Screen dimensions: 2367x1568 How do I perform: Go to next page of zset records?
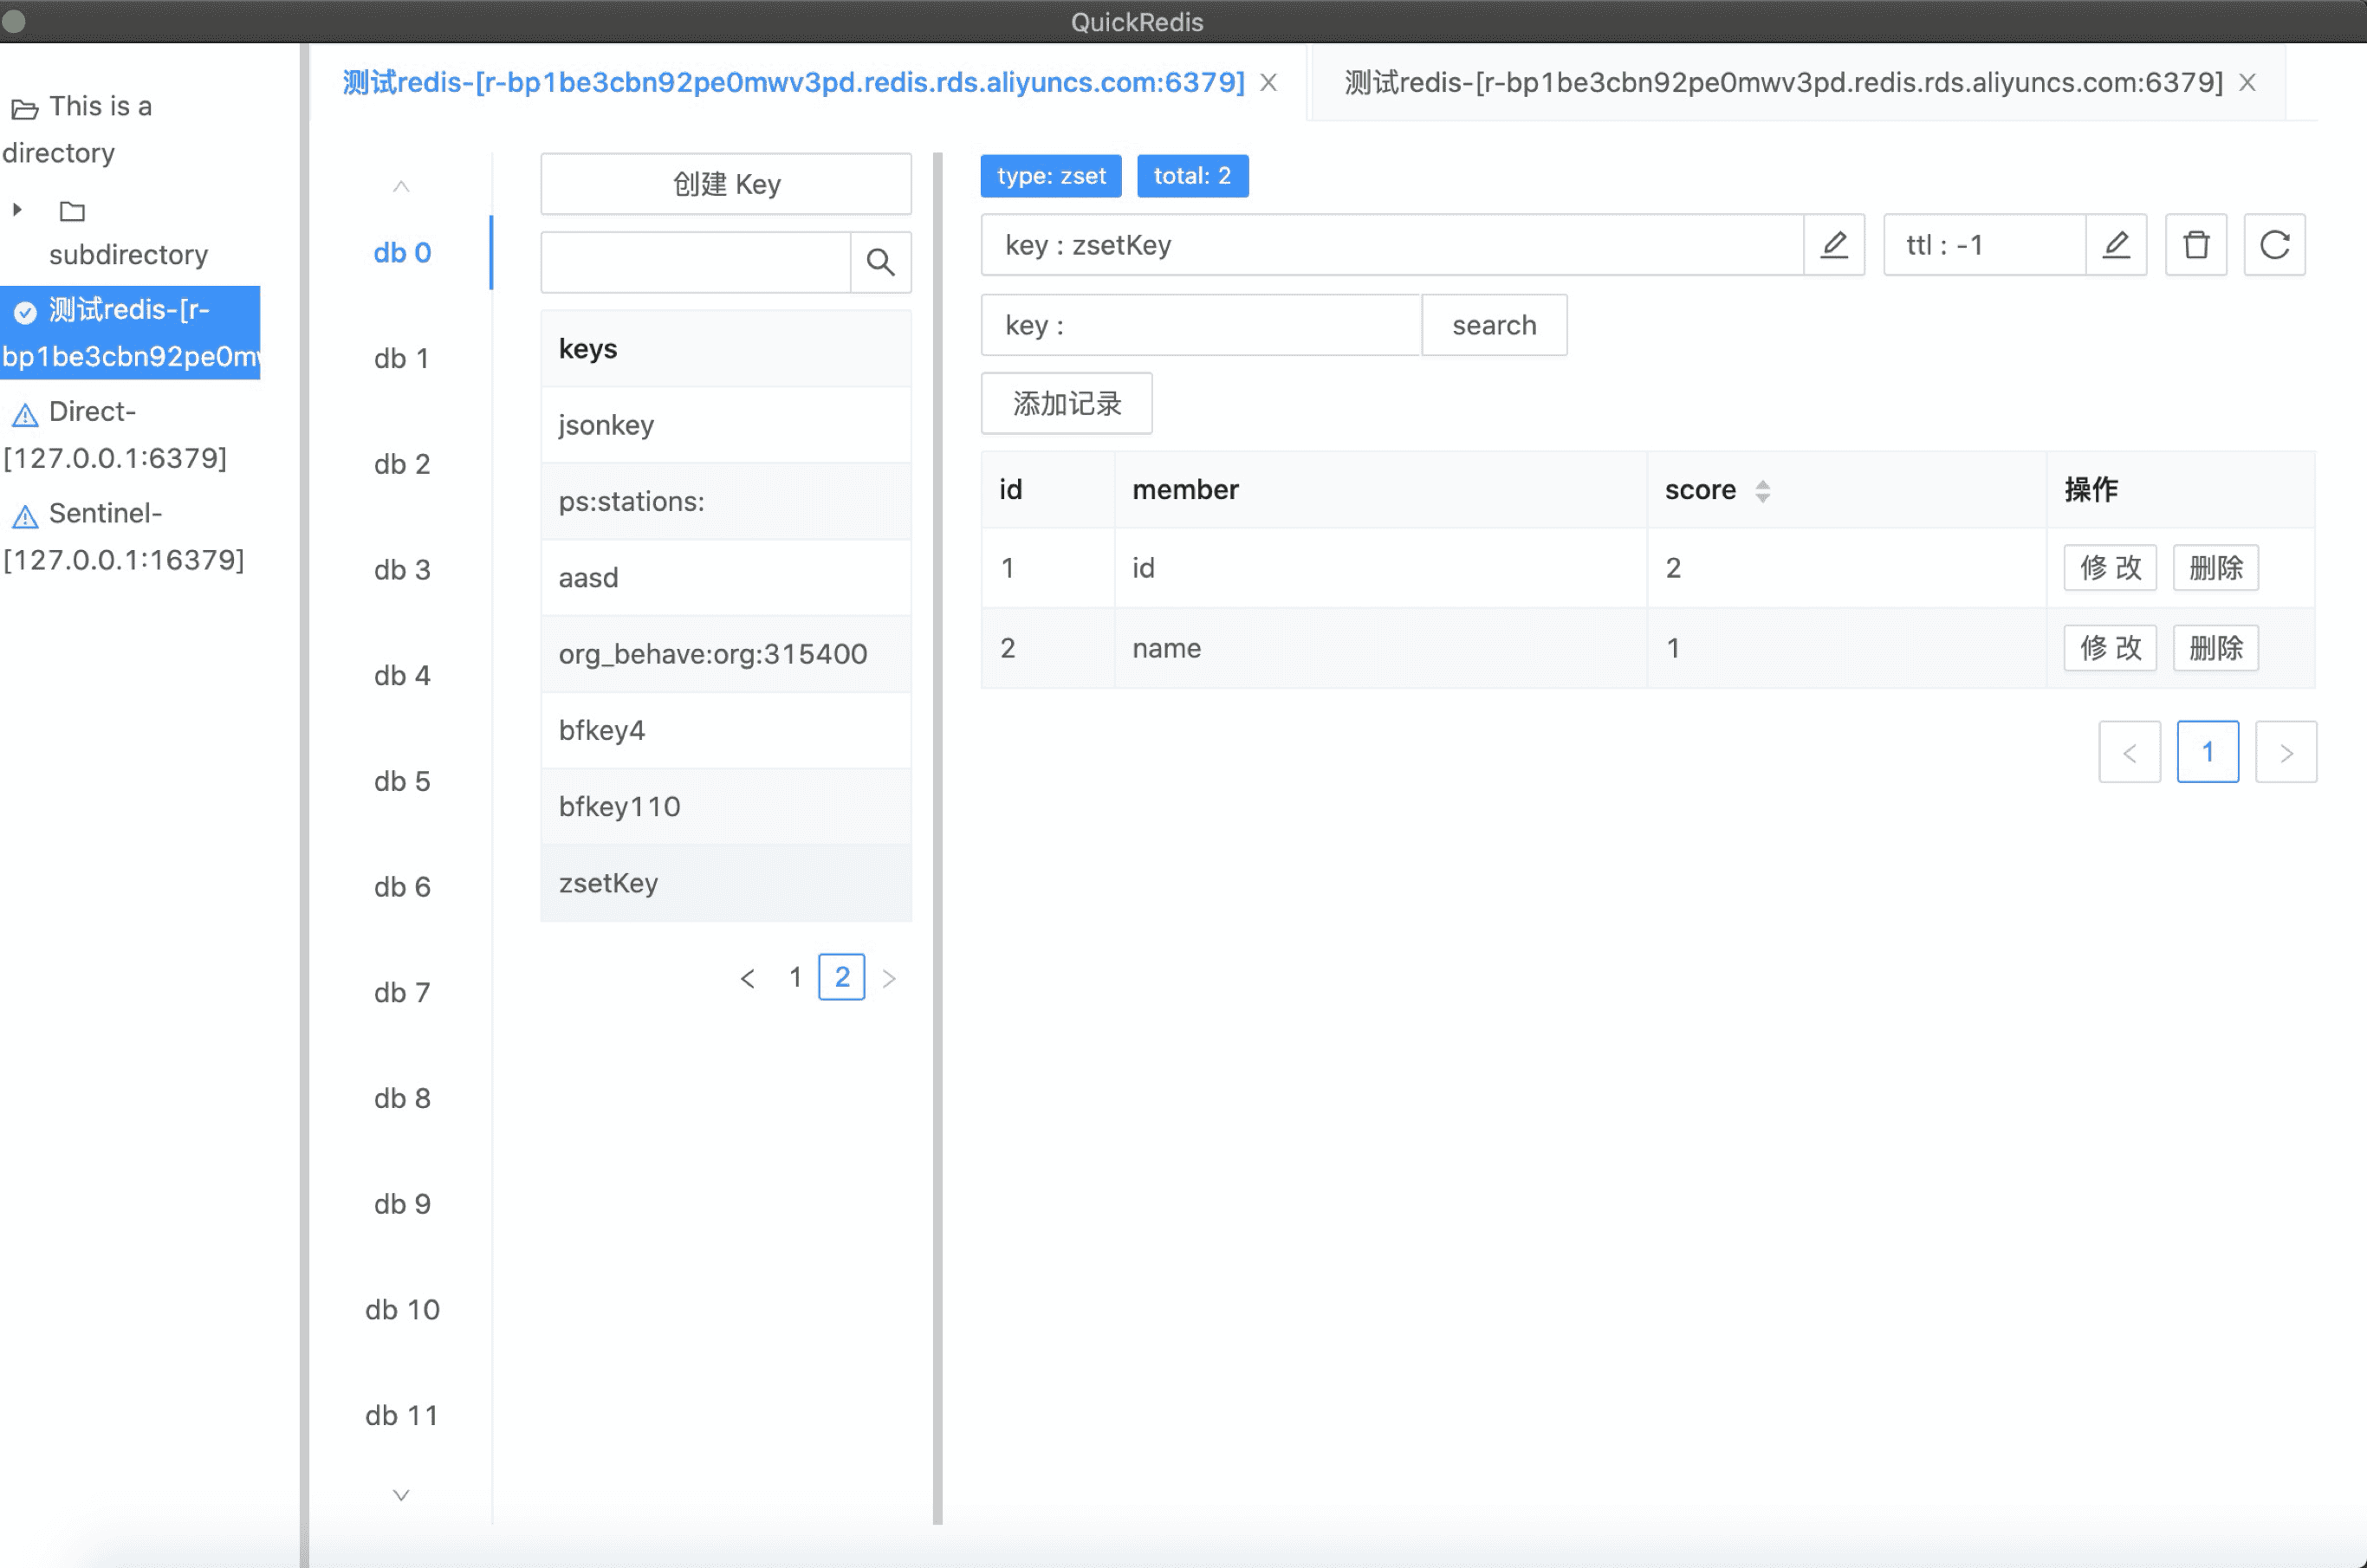click(2285, 752)
